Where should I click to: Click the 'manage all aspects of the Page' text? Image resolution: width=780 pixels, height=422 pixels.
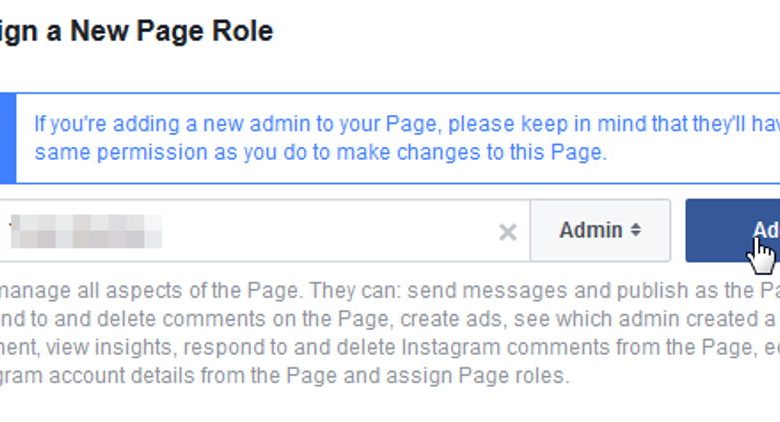150,290
